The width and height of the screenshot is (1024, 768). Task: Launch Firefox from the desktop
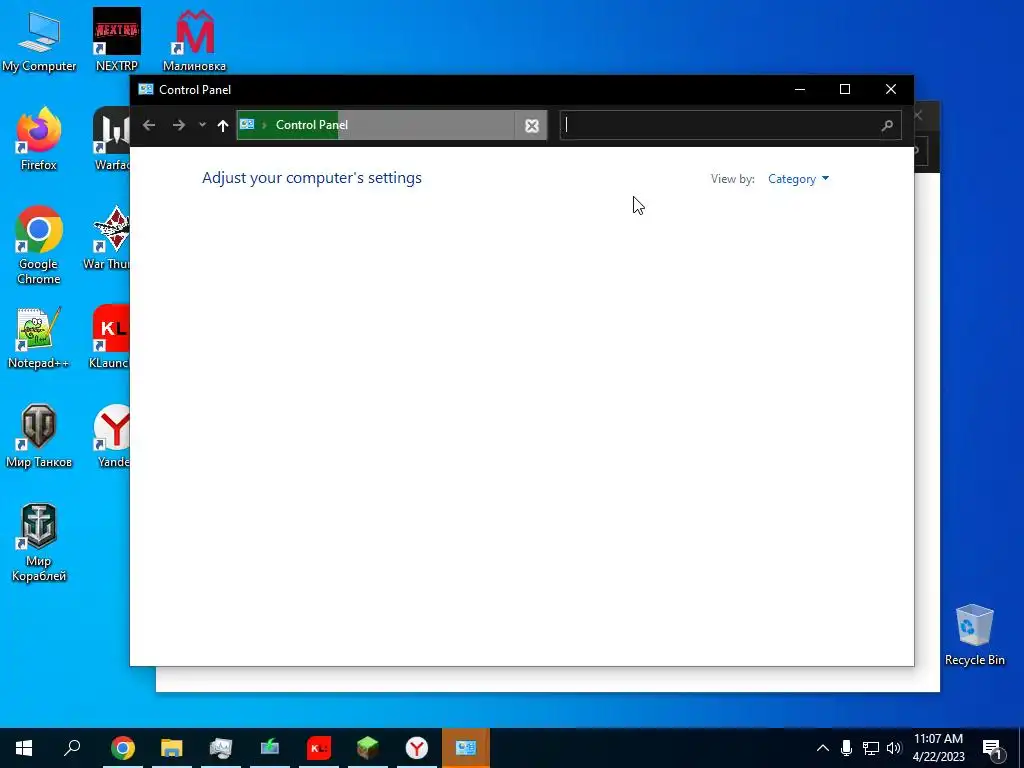click(x=39, y=139)
